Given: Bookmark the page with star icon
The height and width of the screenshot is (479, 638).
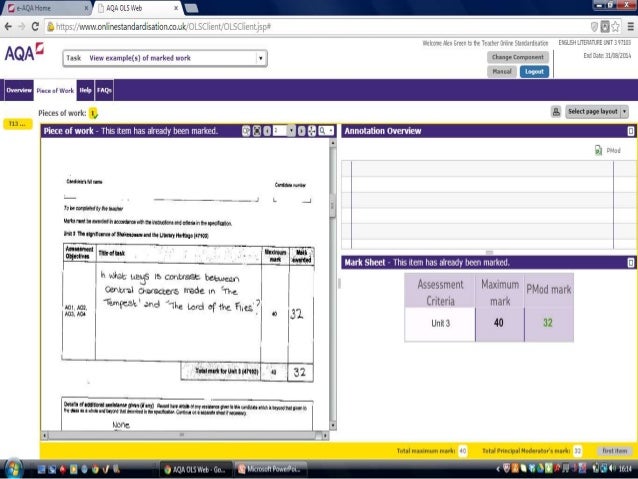Looking at the screenshot, I should tap(616, 27).
